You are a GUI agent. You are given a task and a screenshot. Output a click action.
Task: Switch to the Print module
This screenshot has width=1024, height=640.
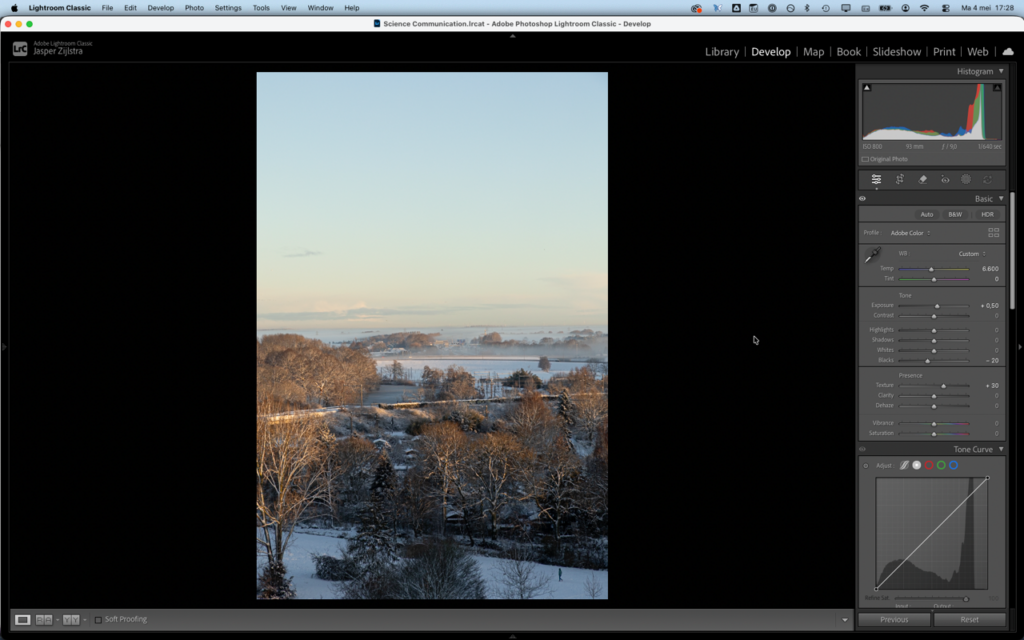(944, 52)
